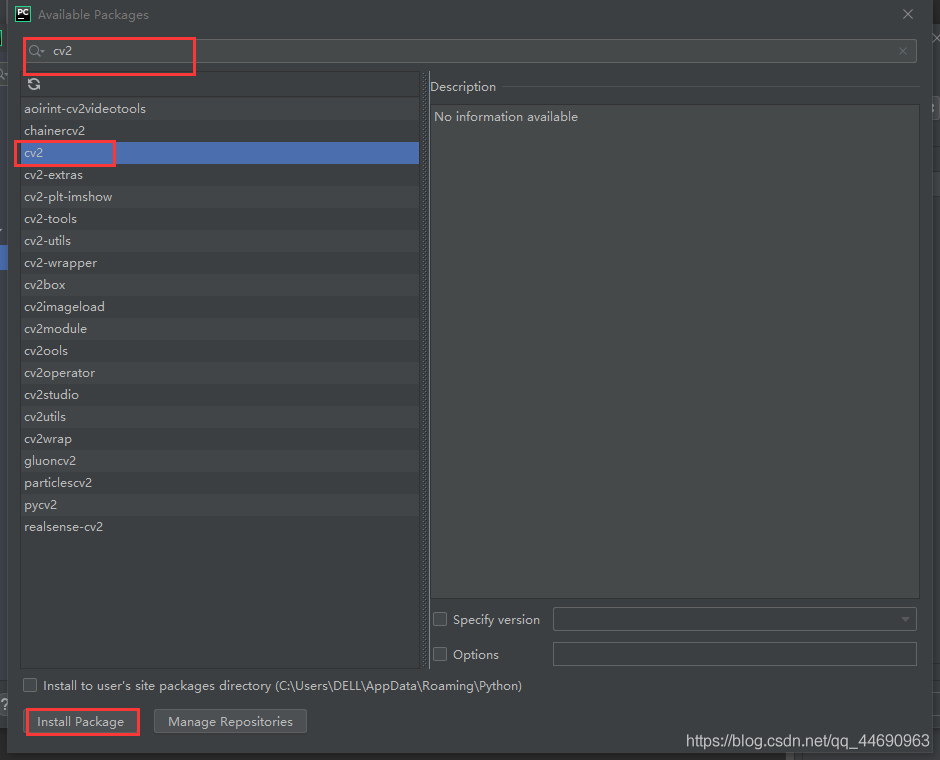Screen dimensions: 940x760
Task: Click the cv2 search input field
Action: [x=471, y=51]
